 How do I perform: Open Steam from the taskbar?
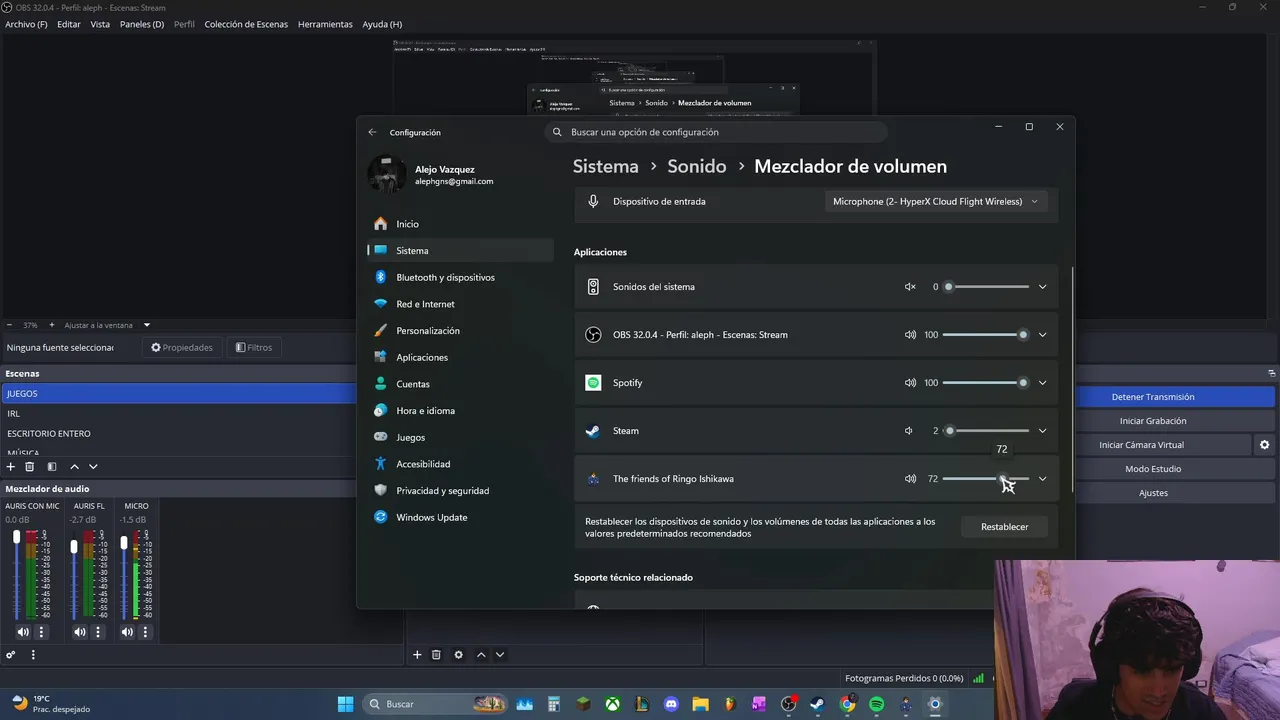(x=817, y=704)
